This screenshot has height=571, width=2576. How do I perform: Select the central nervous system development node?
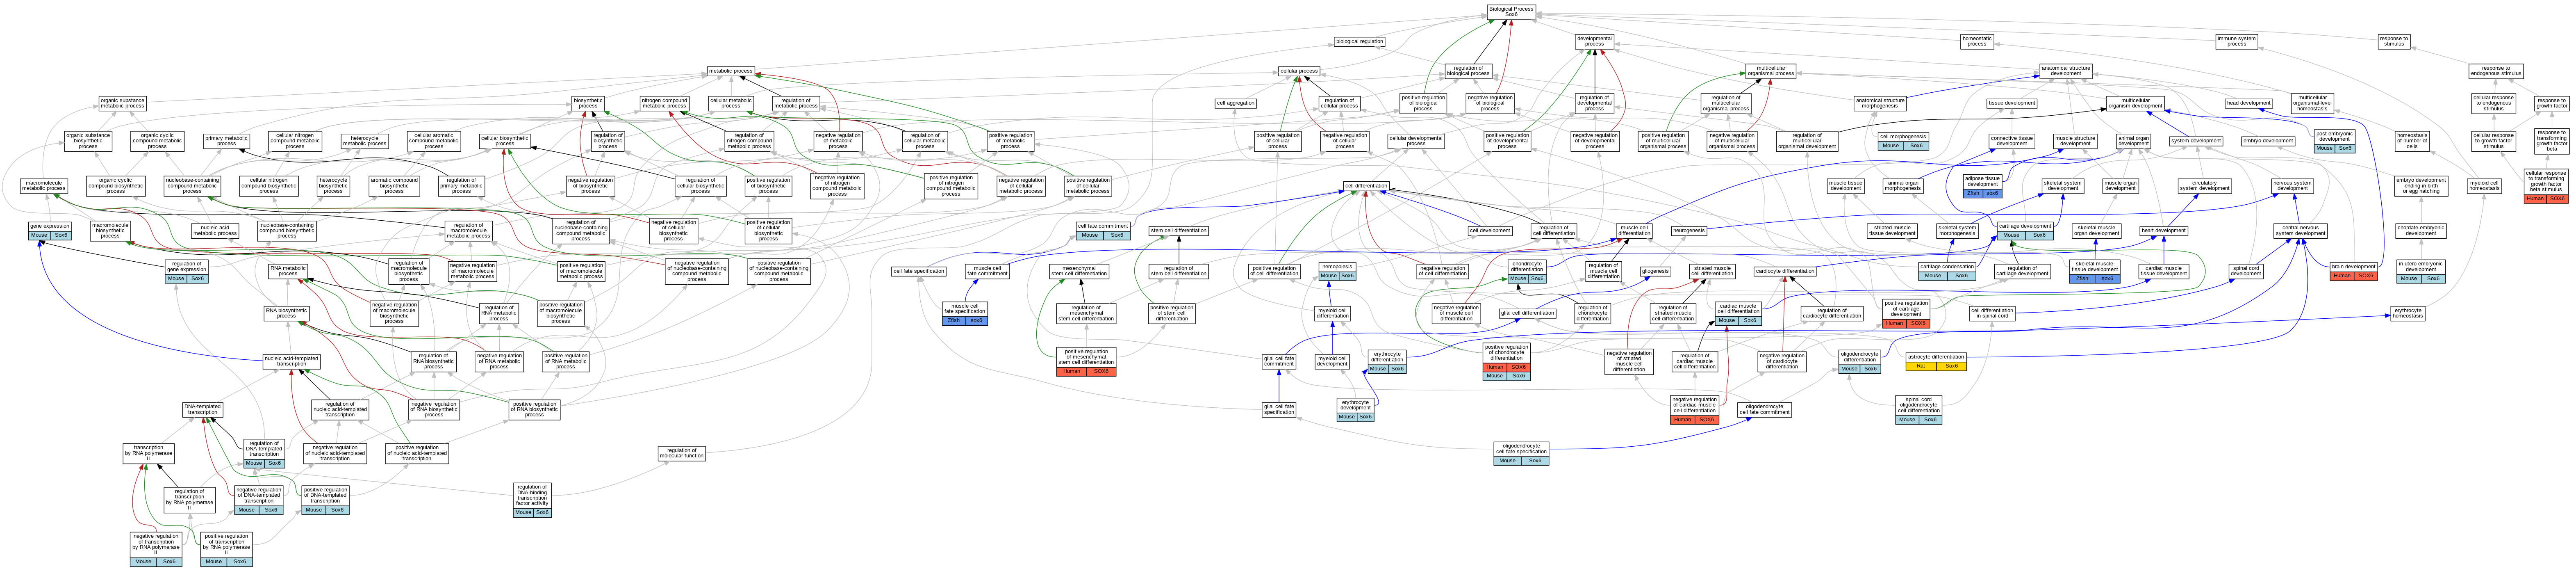(x=2300, y=231)
